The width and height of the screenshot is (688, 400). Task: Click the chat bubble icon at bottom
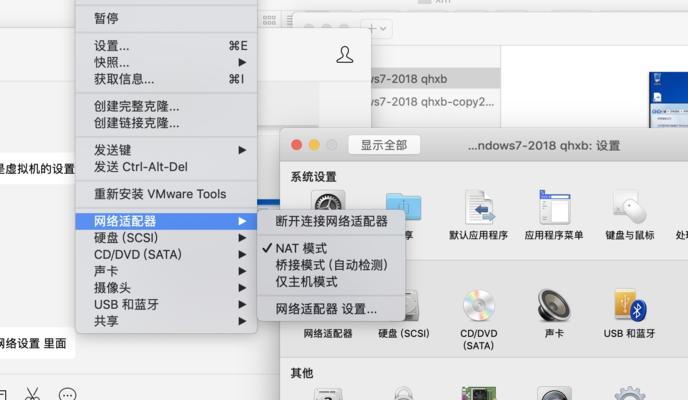(x=68, y=394)
